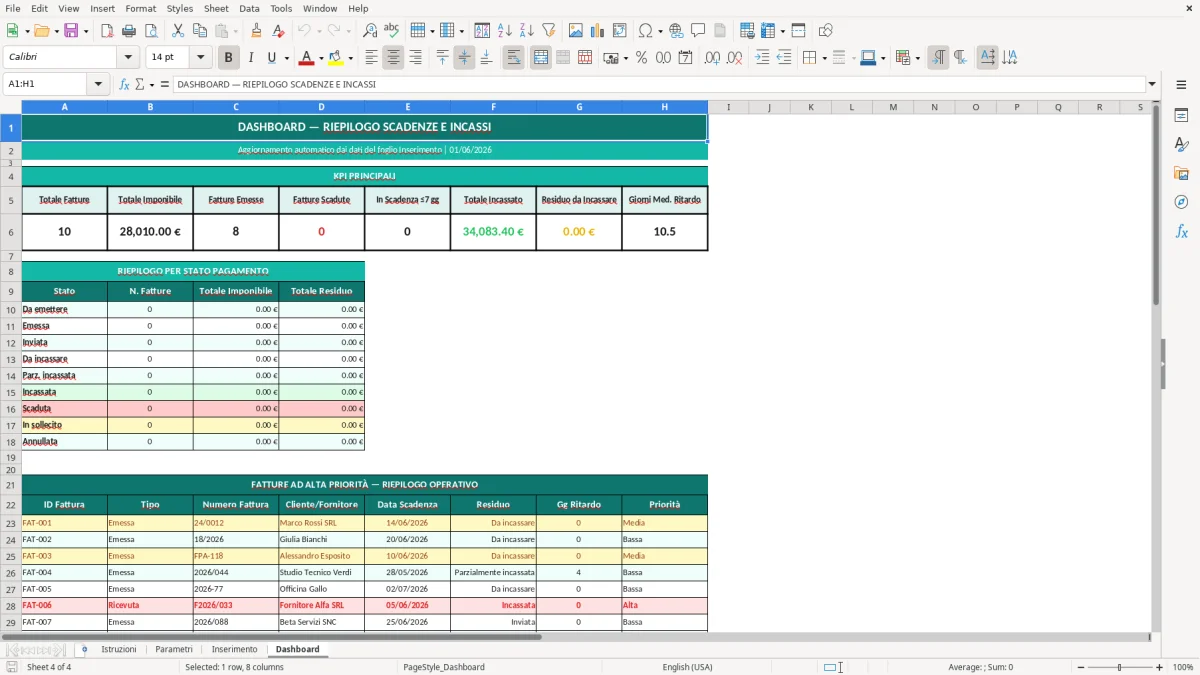
Task: Toggle Align Left
Action: click(371, 58)
